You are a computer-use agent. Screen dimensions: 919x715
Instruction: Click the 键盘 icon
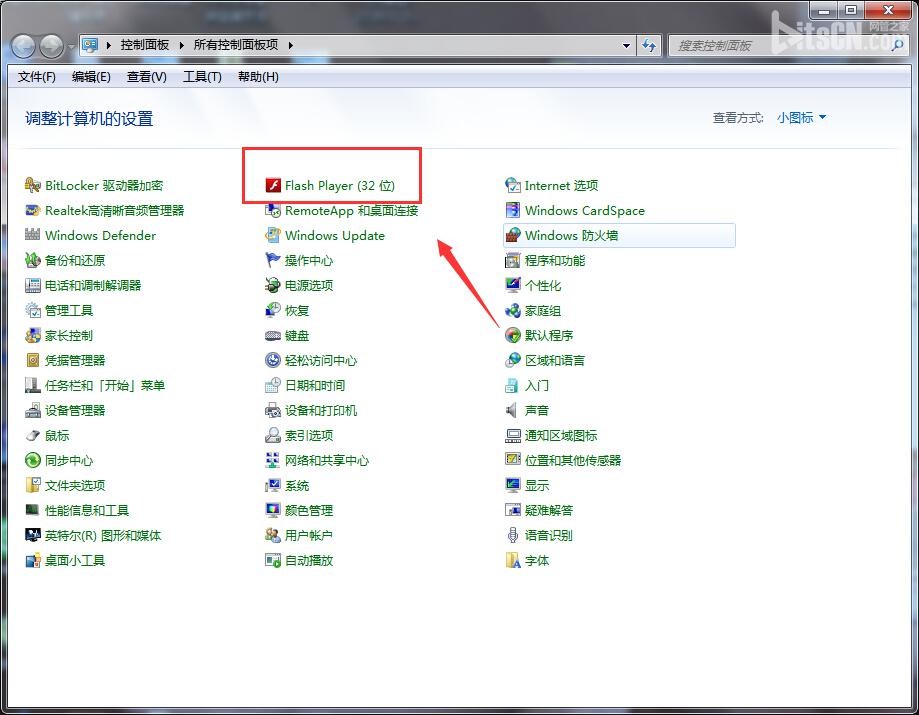pos(273,335)
